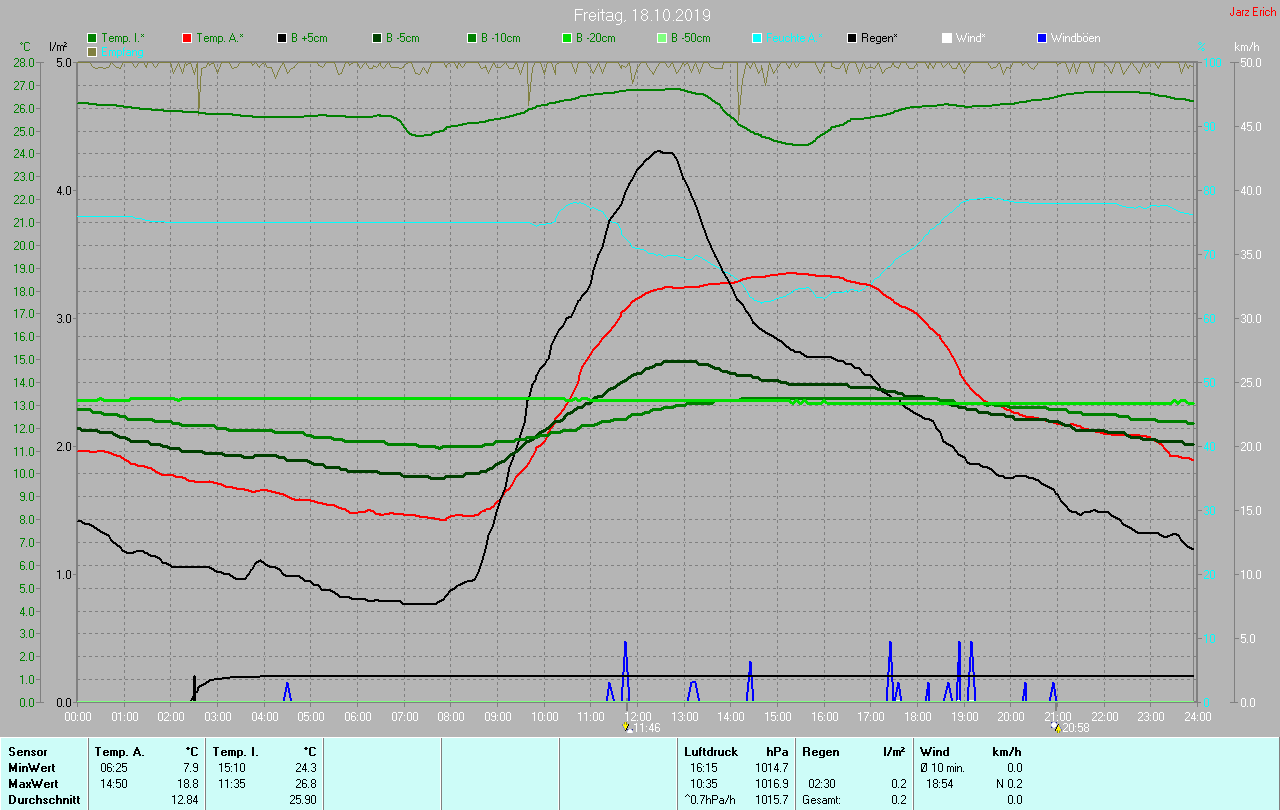Click the sunset marker at 20:58
Image resolution: width=1280 pixels, height=810 pixels.
(1056, 728)
